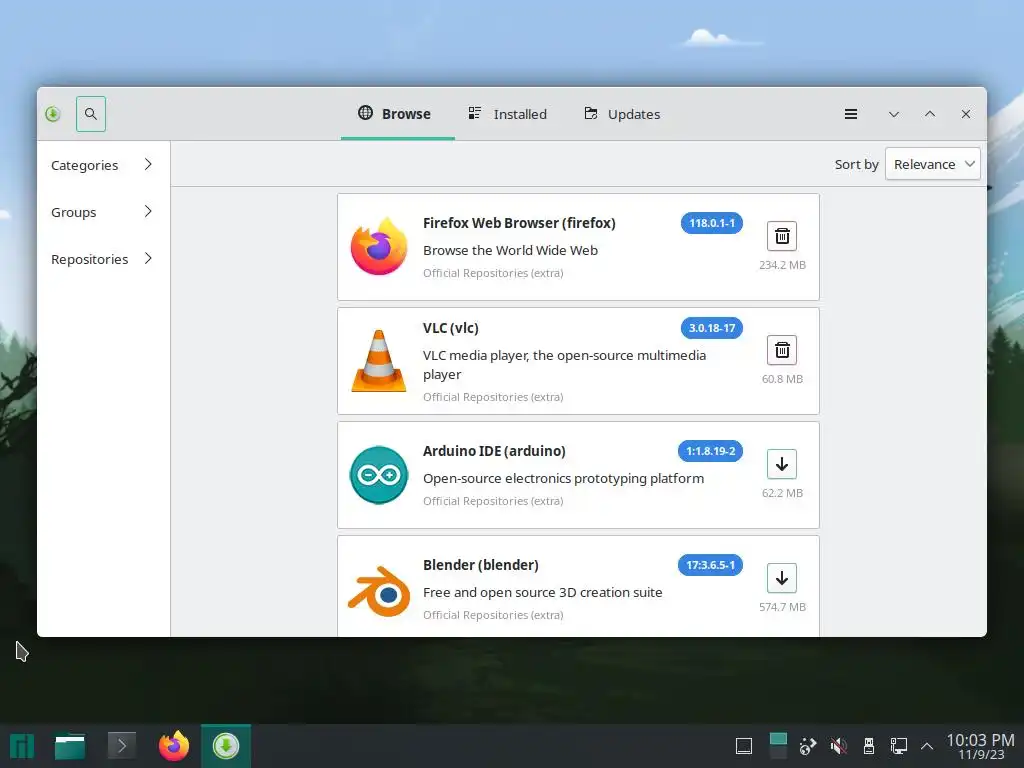Open the clock showing 10:03 PM

980,746
